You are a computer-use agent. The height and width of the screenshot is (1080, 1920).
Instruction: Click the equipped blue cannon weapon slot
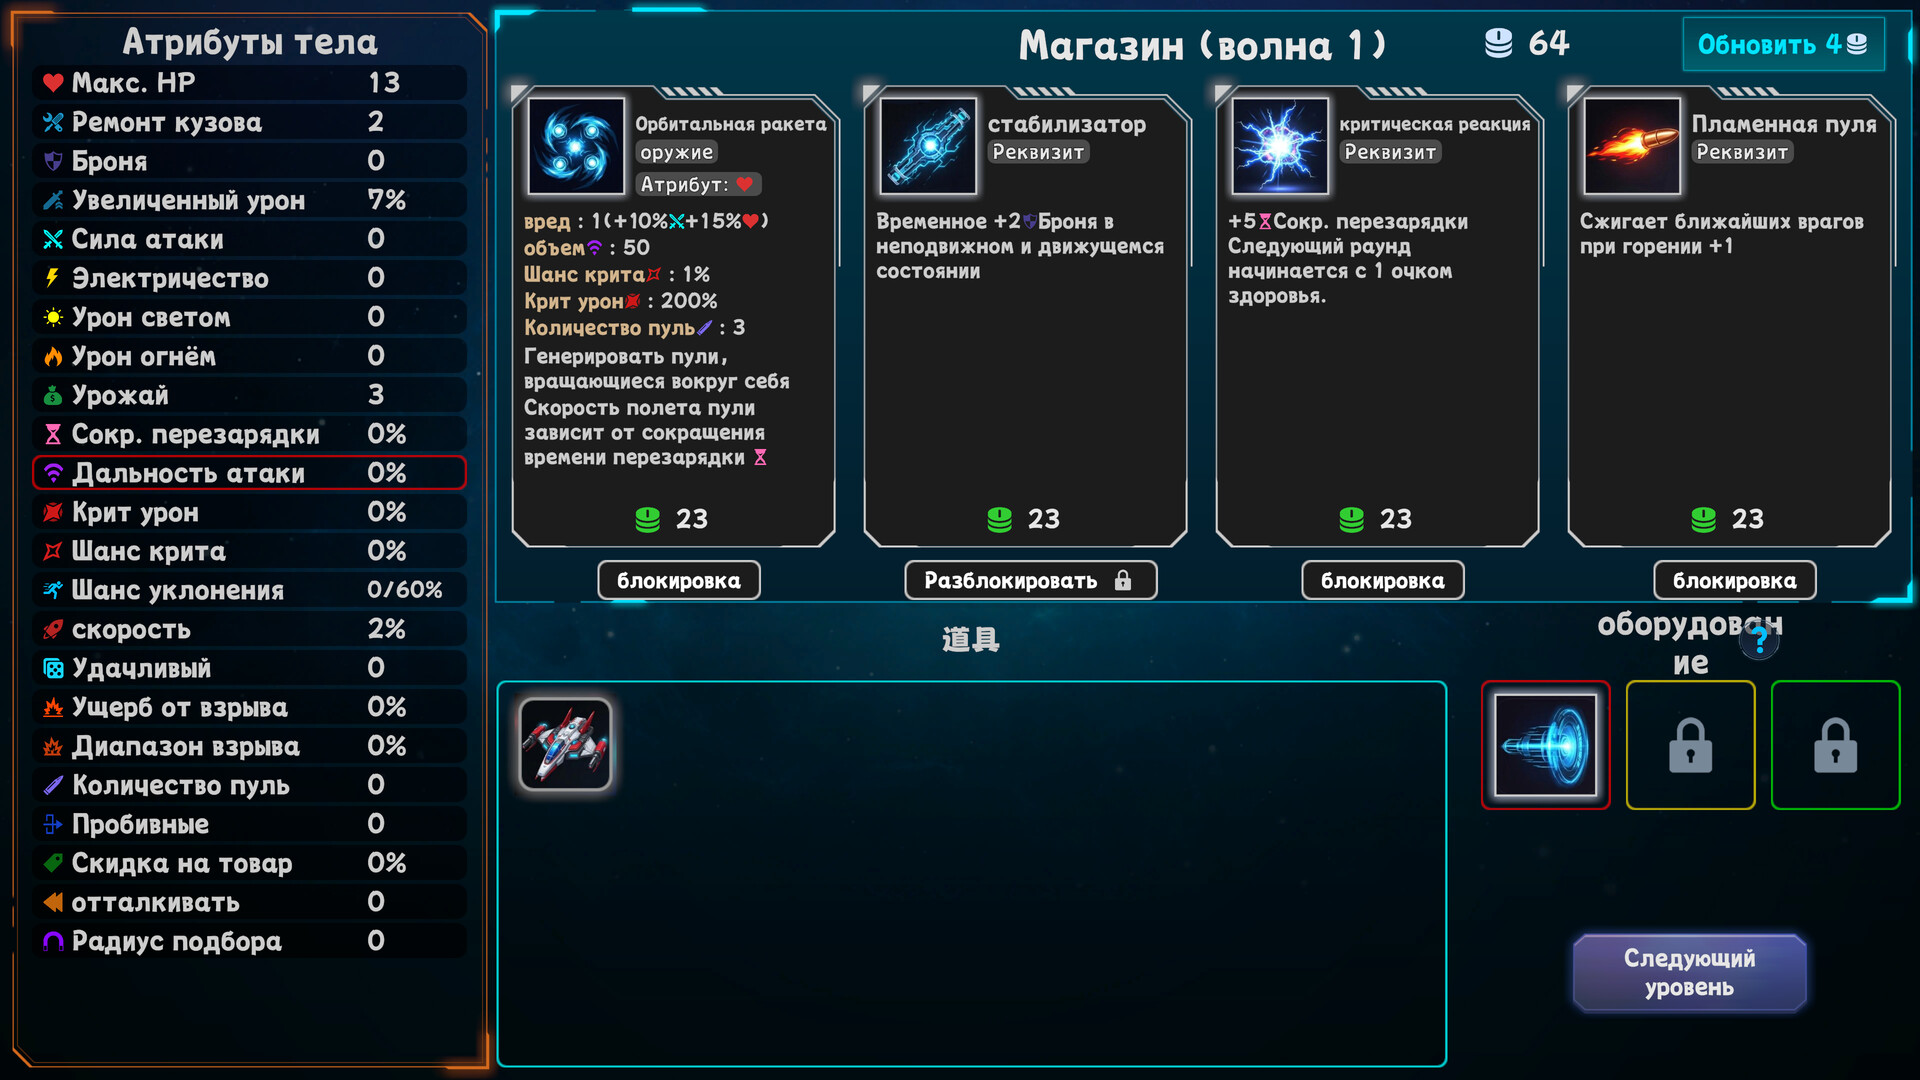click(x=1545, y=745)
